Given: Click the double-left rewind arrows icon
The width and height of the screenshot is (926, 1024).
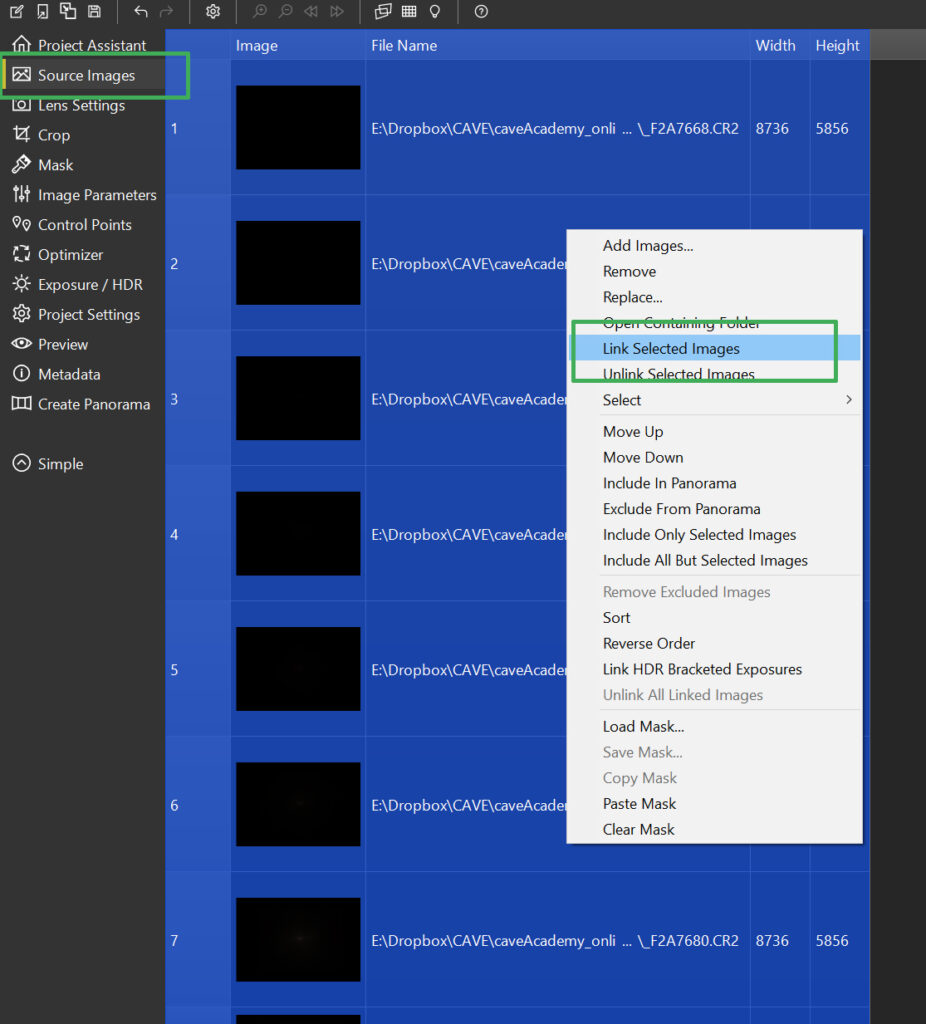Looking at the screenshot, I should pos(311,11).
